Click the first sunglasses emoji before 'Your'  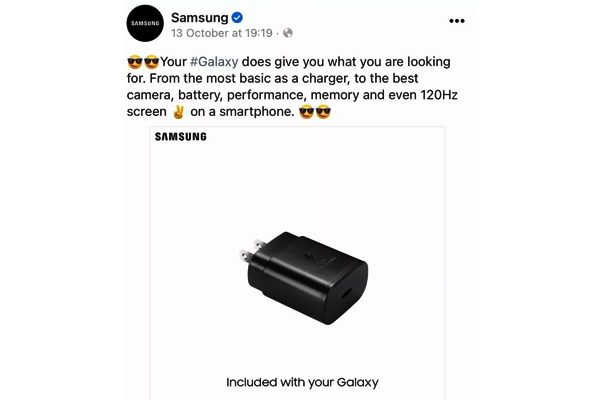[x=135, y=62]
